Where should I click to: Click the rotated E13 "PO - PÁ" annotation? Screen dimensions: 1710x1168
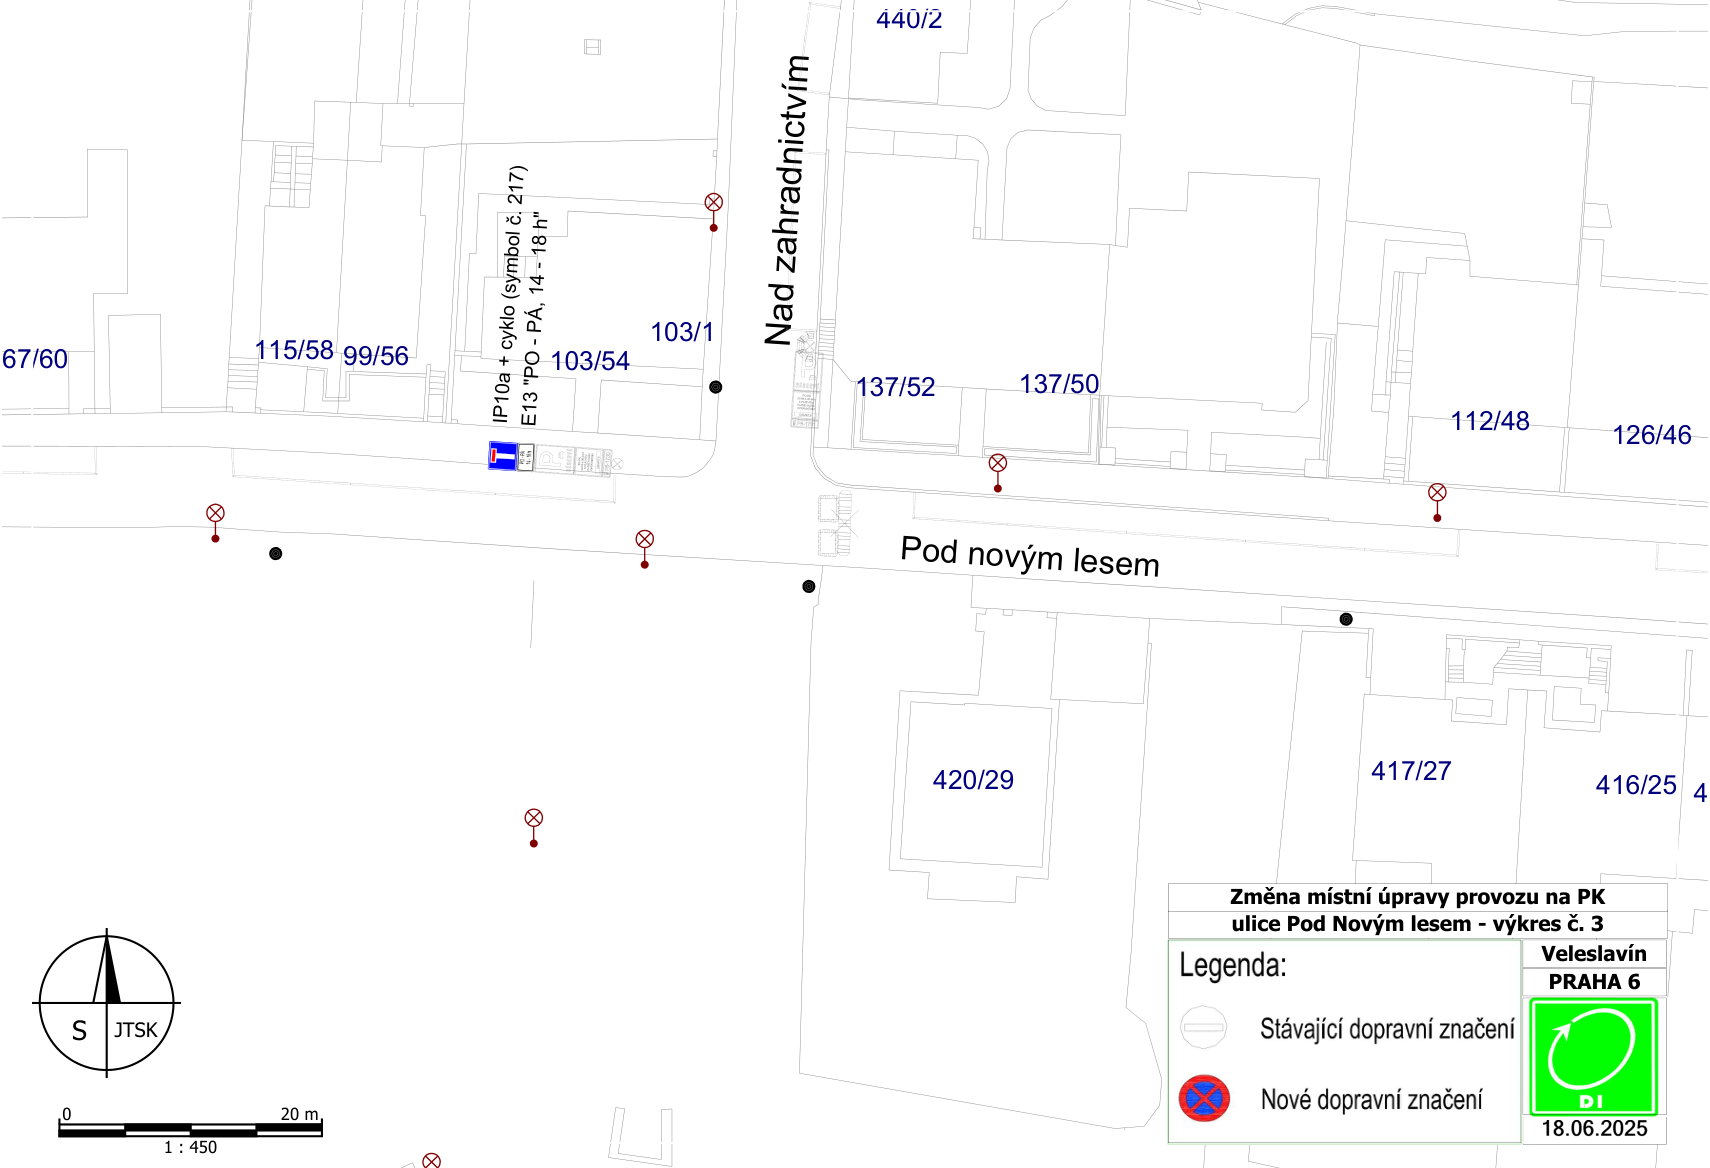(536, 319)
